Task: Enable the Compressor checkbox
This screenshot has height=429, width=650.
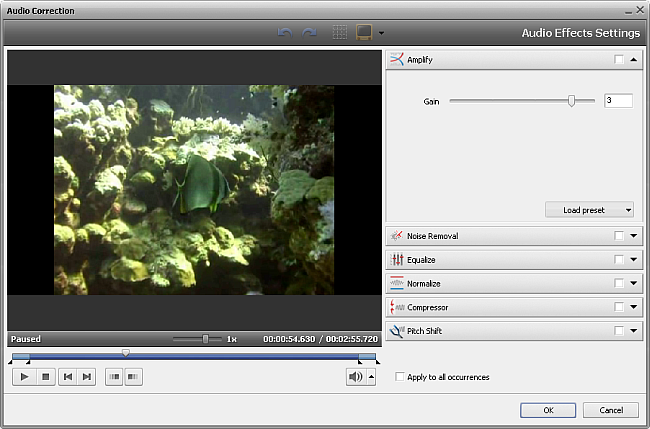Action: (619, 307)
